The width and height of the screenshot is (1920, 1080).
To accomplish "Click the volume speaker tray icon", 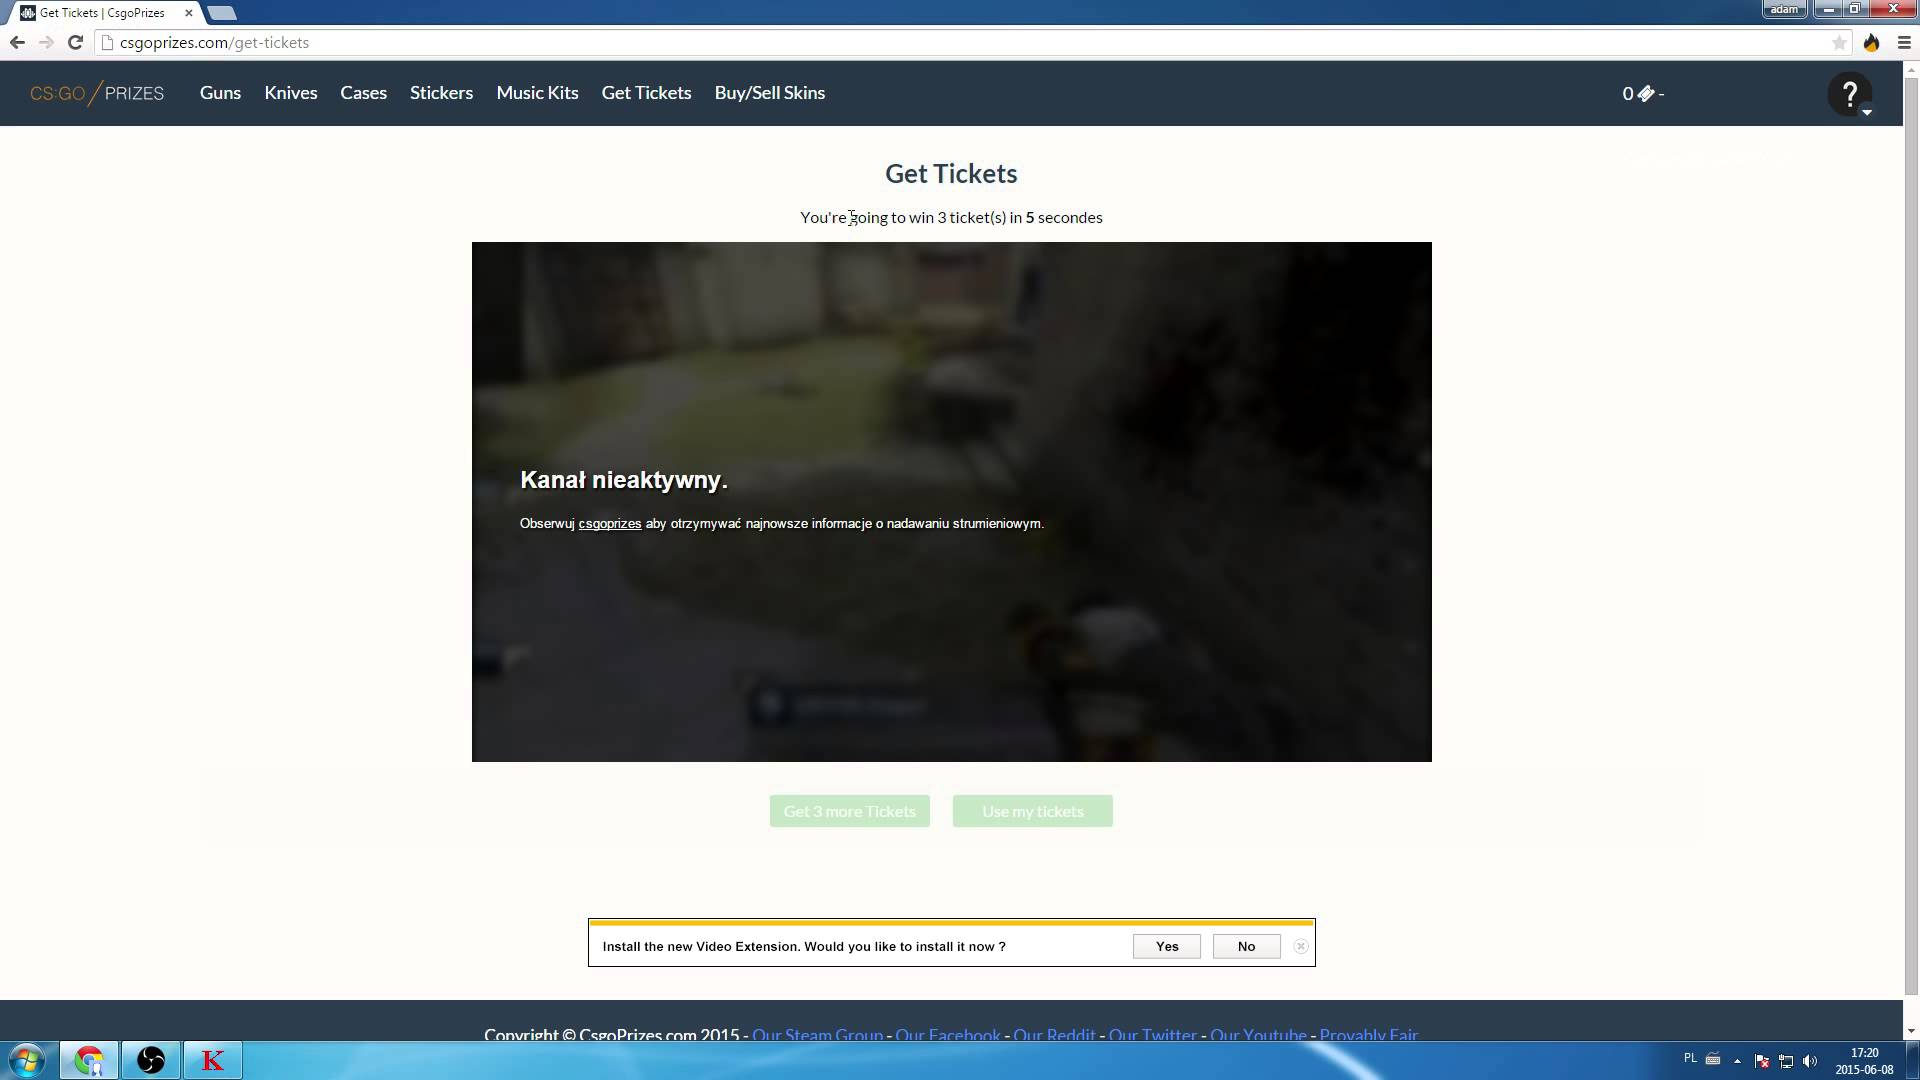I will point(1810,1061).
